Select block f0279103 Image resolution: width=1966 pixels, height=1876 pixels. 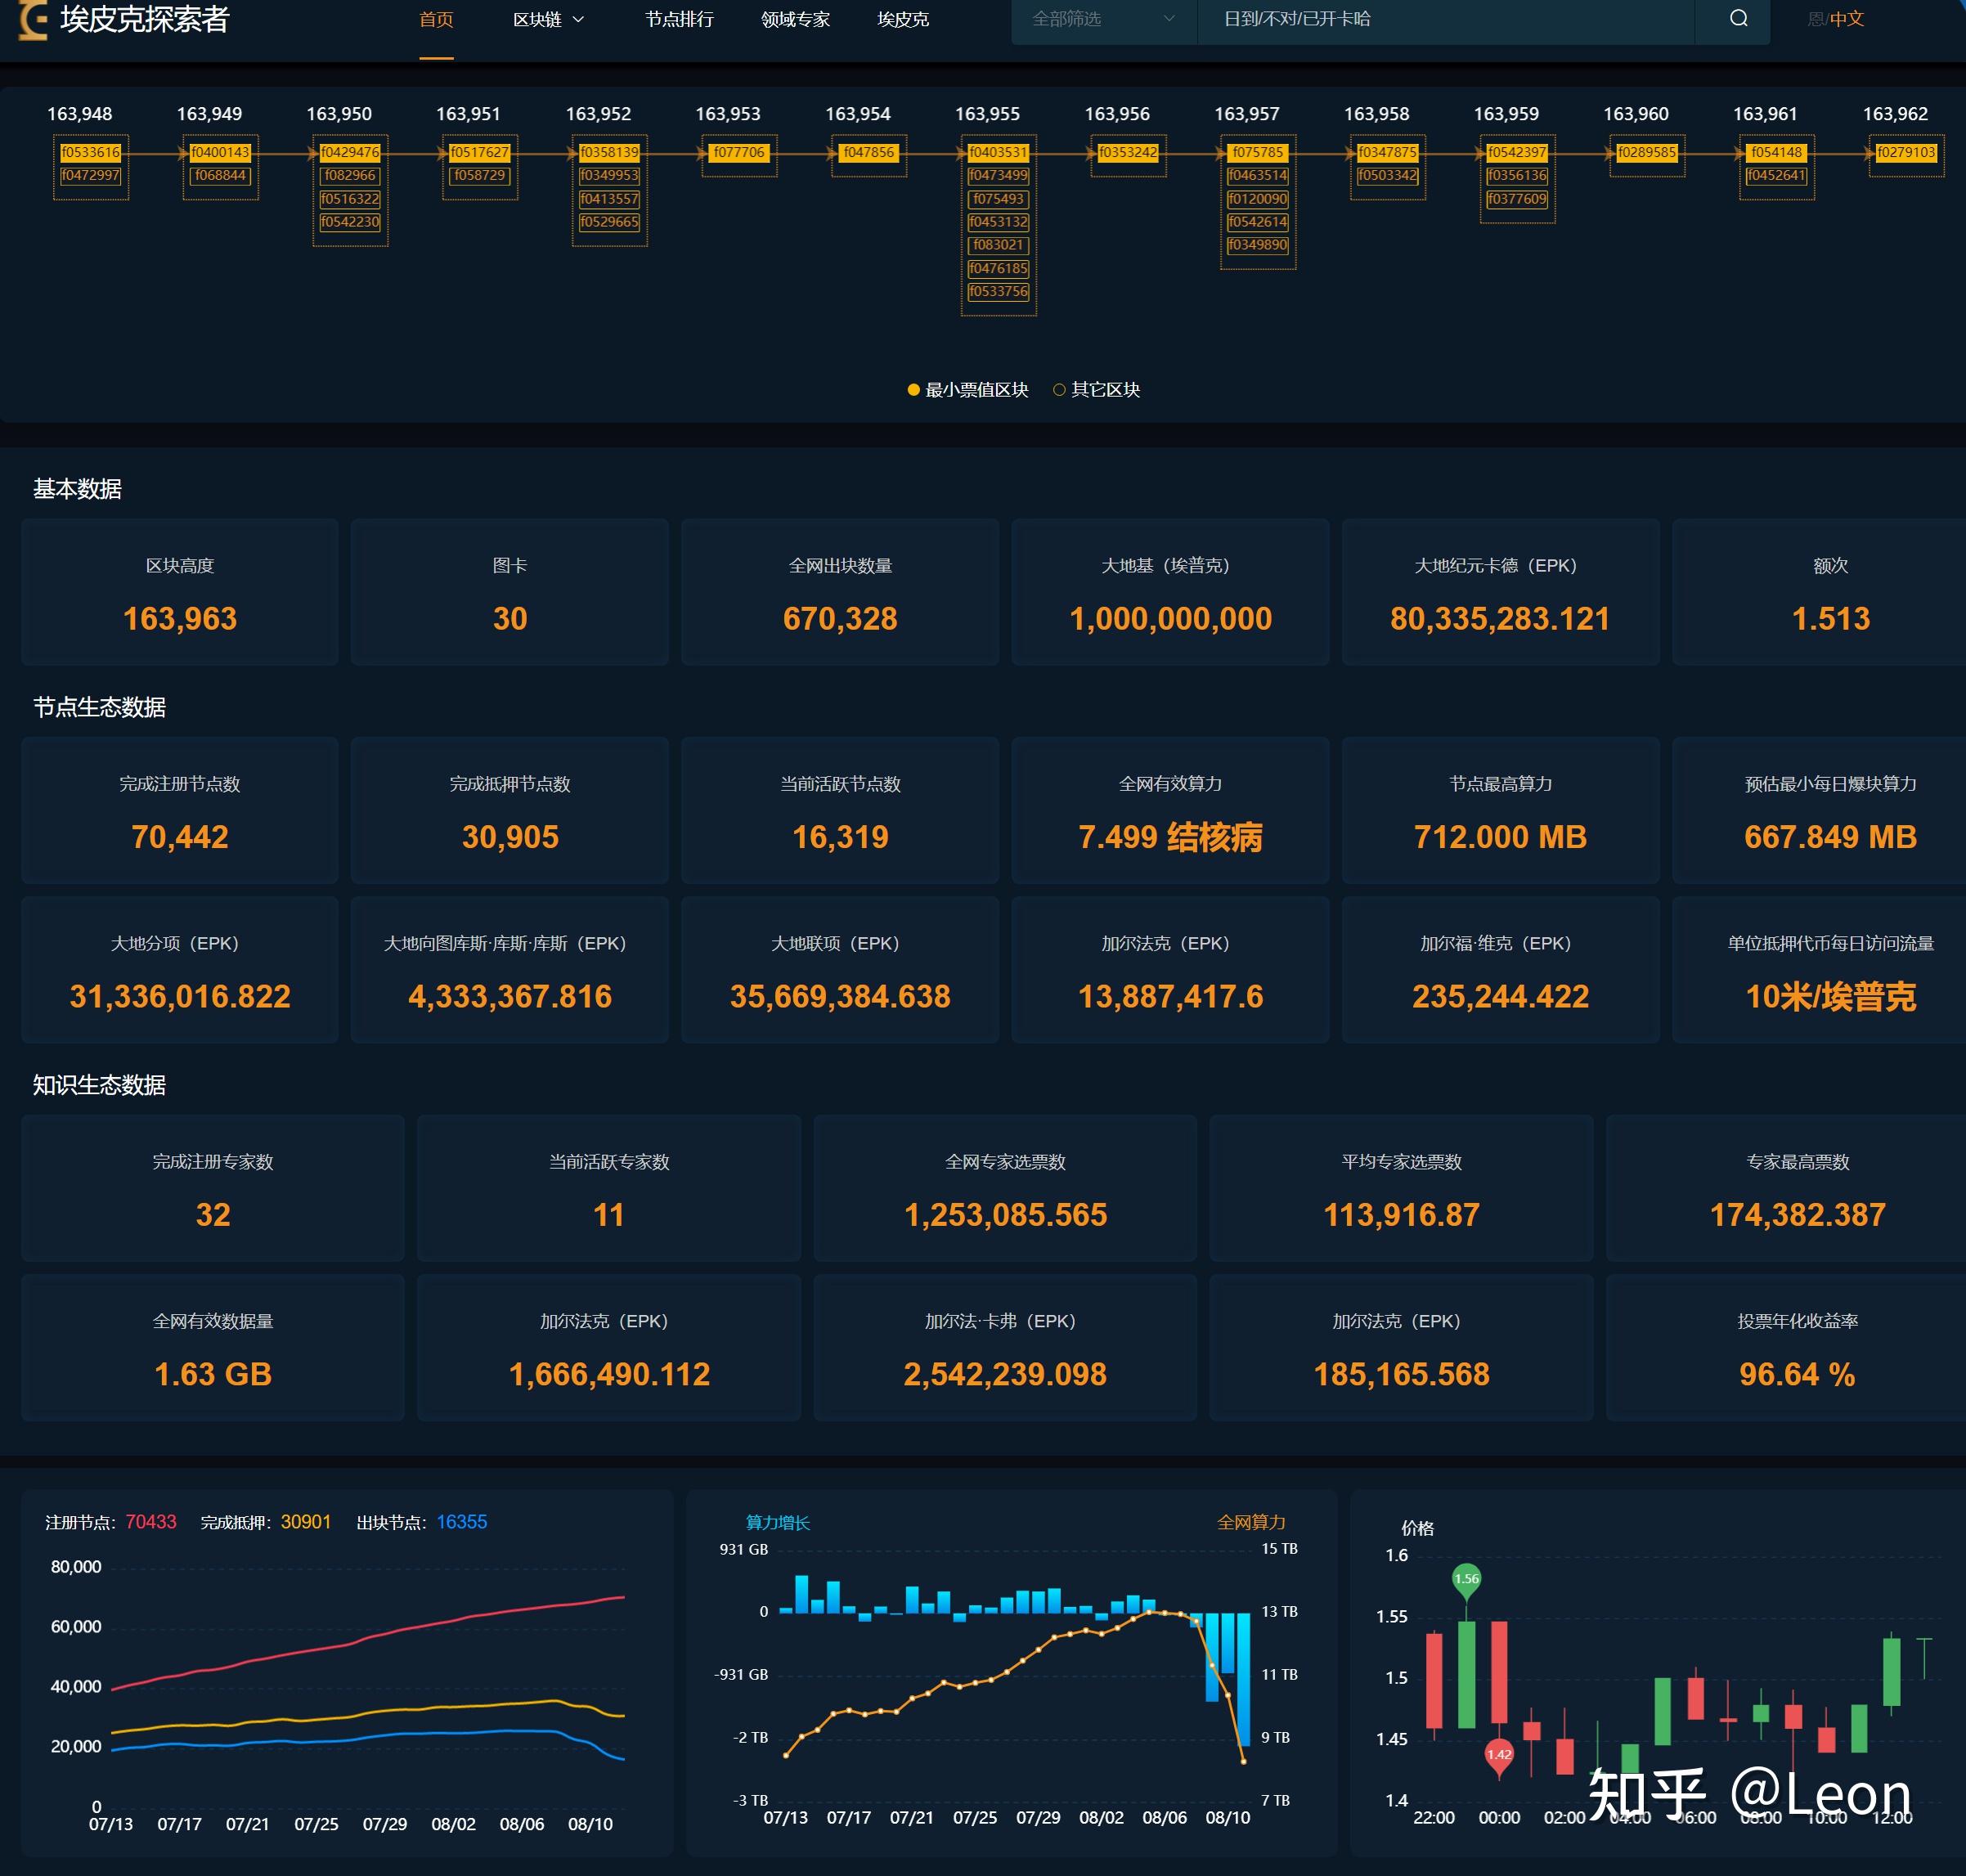point(1906,152)
